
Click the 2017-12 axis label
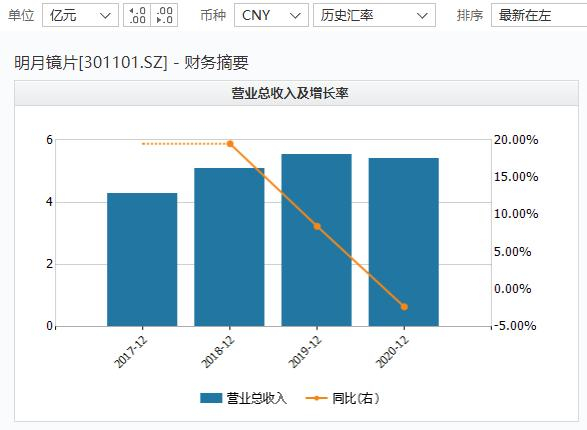[x=131, y=351]
